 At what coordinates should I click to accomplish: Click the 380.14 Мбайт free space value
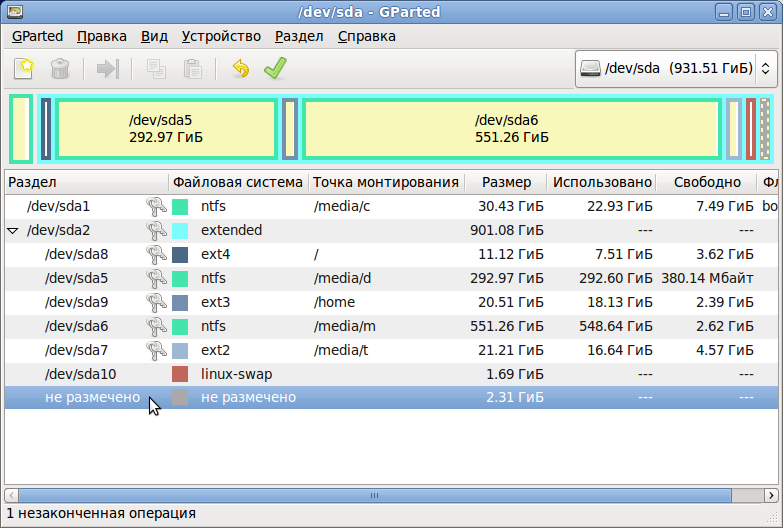[x=707, y=278]
